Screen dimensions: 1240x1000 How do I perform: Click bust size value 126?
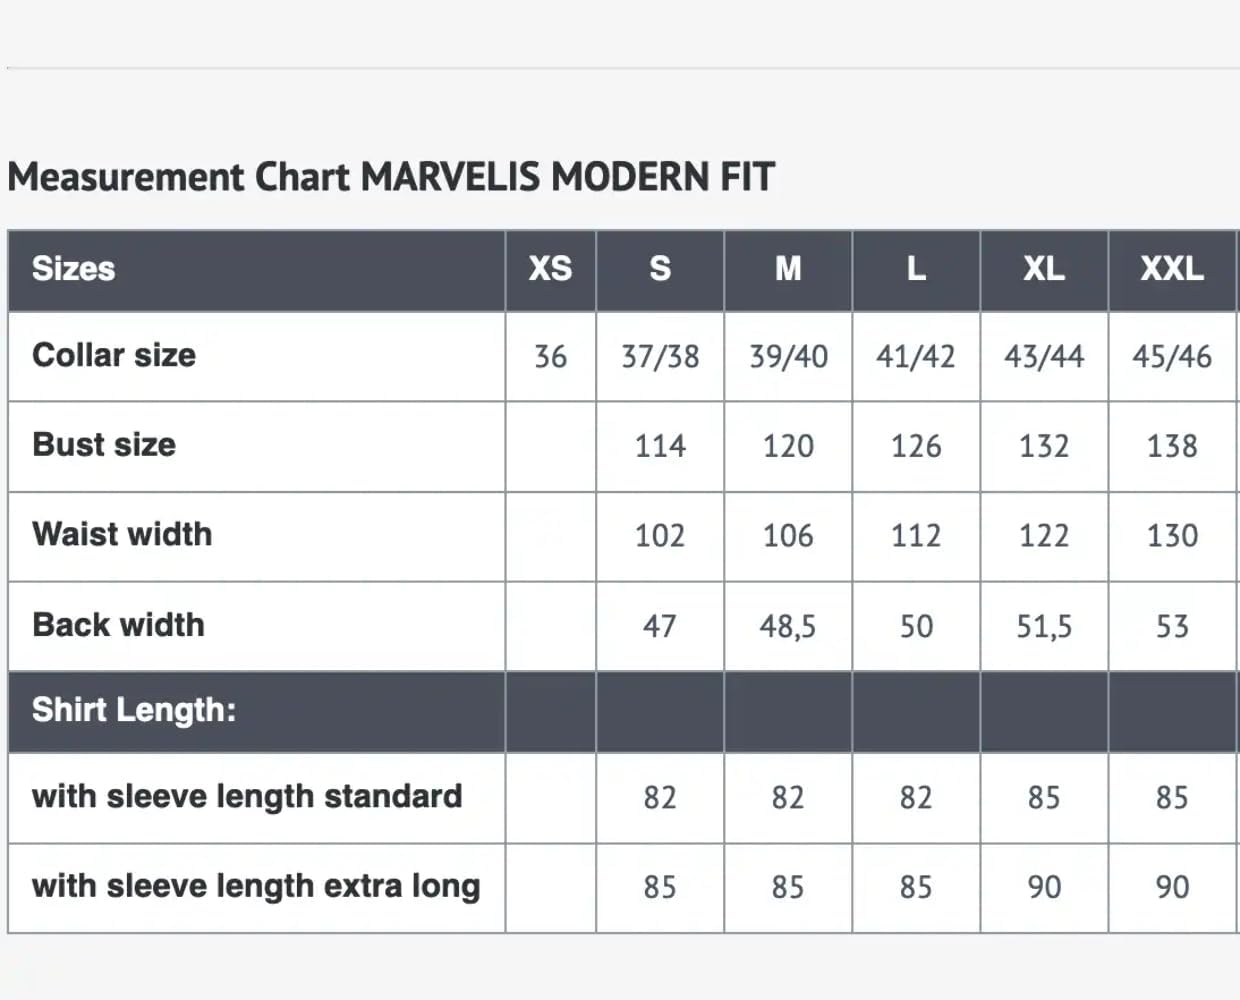pos(916,446)
